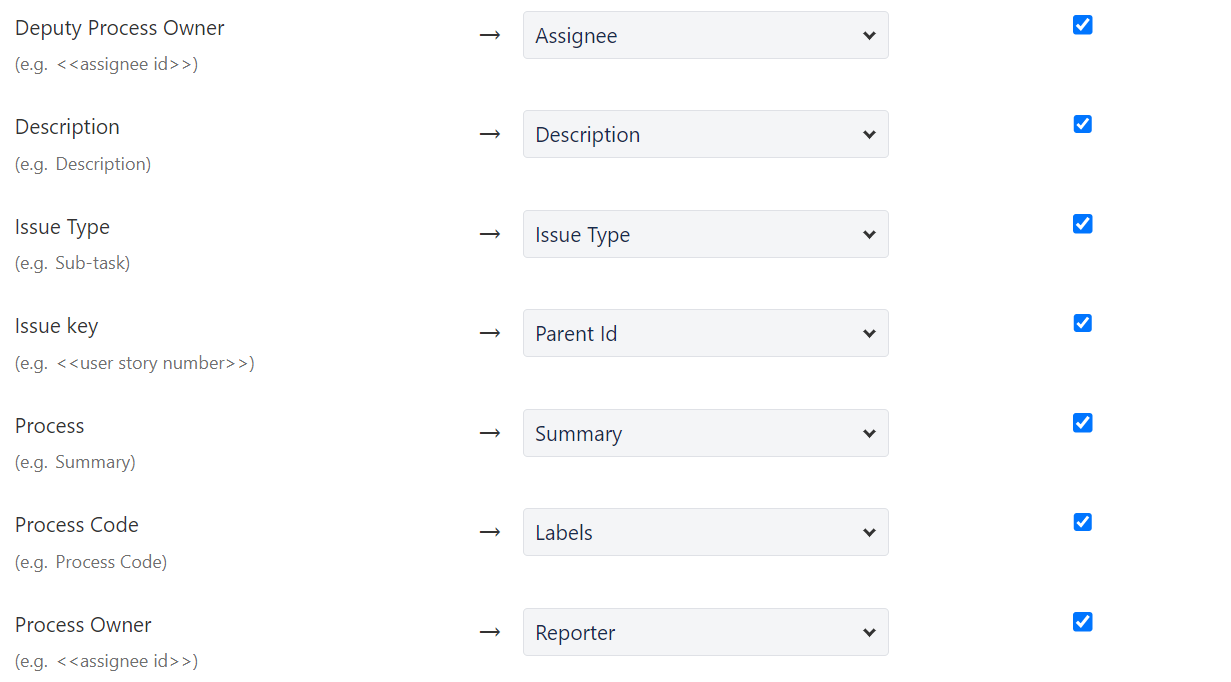Screen dimensions: 1231x682
Task: Uncheck the Deputy Process Owner mapping checkbox
Action: click(x=1082, y=25)
